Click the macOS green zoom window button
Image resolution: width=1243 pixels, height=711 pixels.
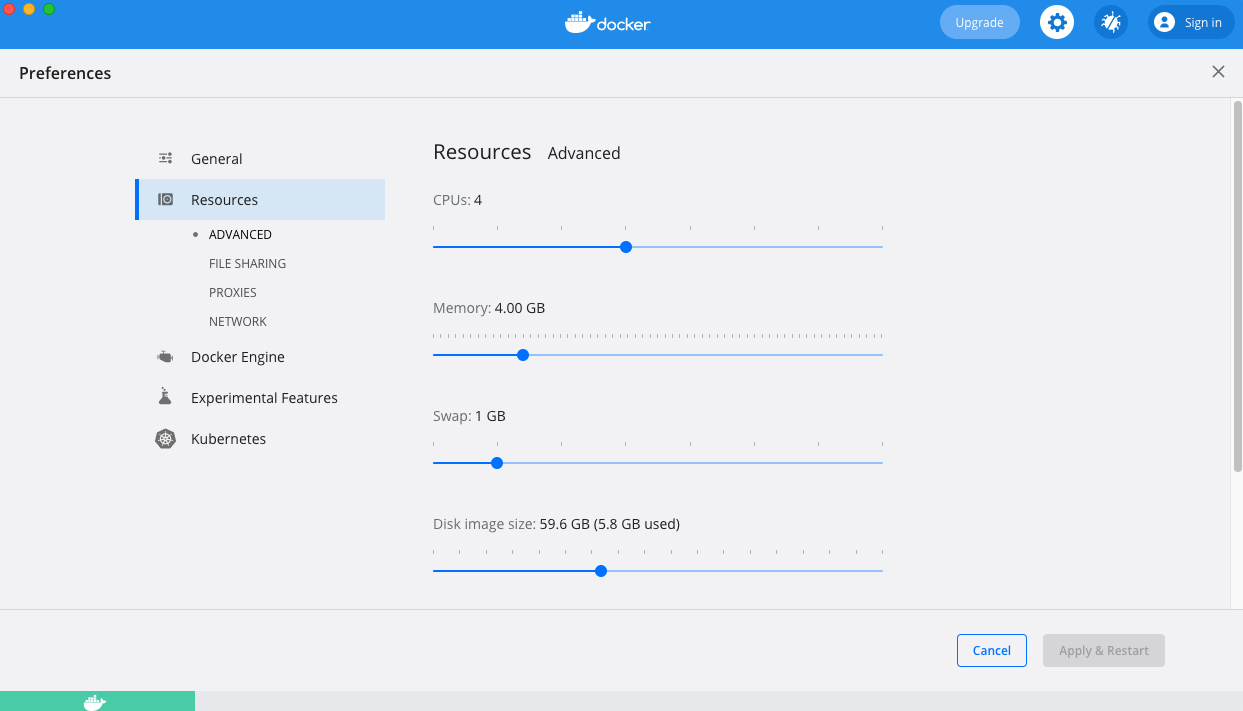point(48,9)
